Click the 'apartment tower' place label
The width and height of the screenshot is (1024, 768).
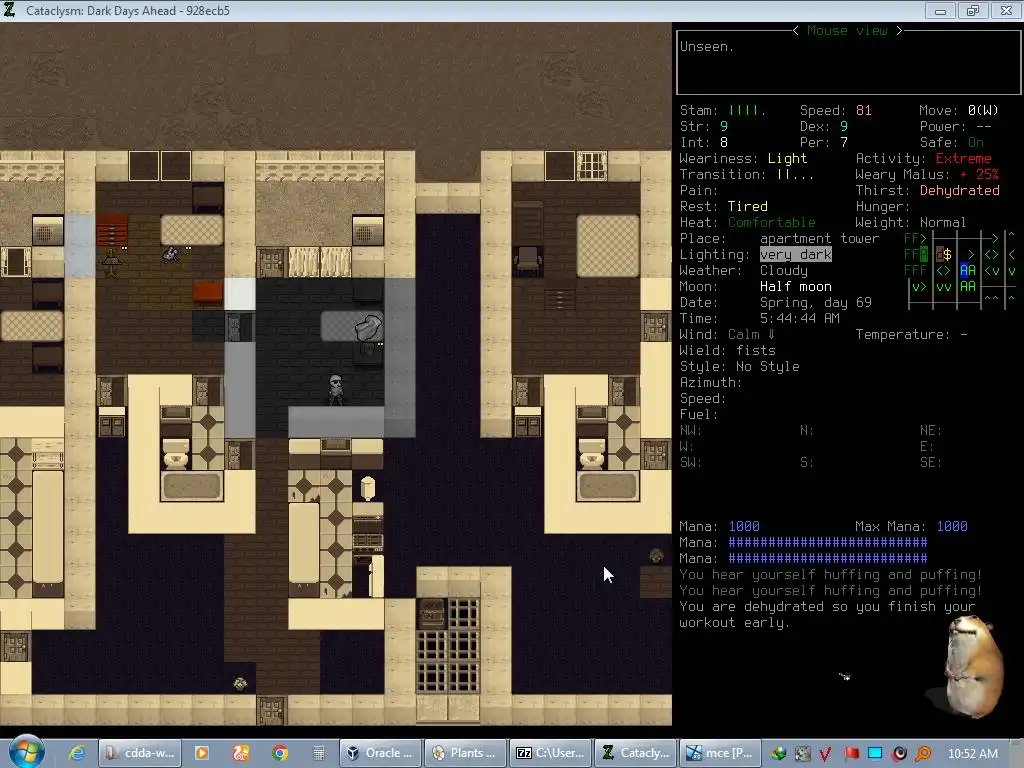click(x=819, y=239)
